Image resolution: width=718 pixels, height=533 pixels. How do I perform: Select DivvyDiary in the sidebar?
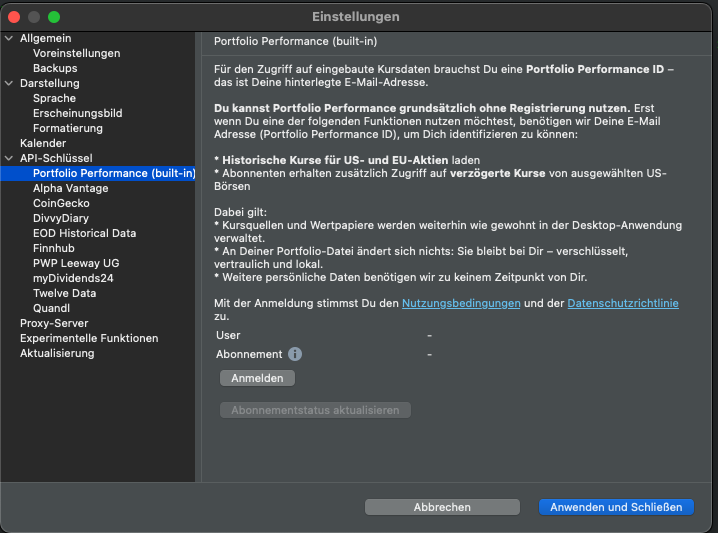pos(61,218)
